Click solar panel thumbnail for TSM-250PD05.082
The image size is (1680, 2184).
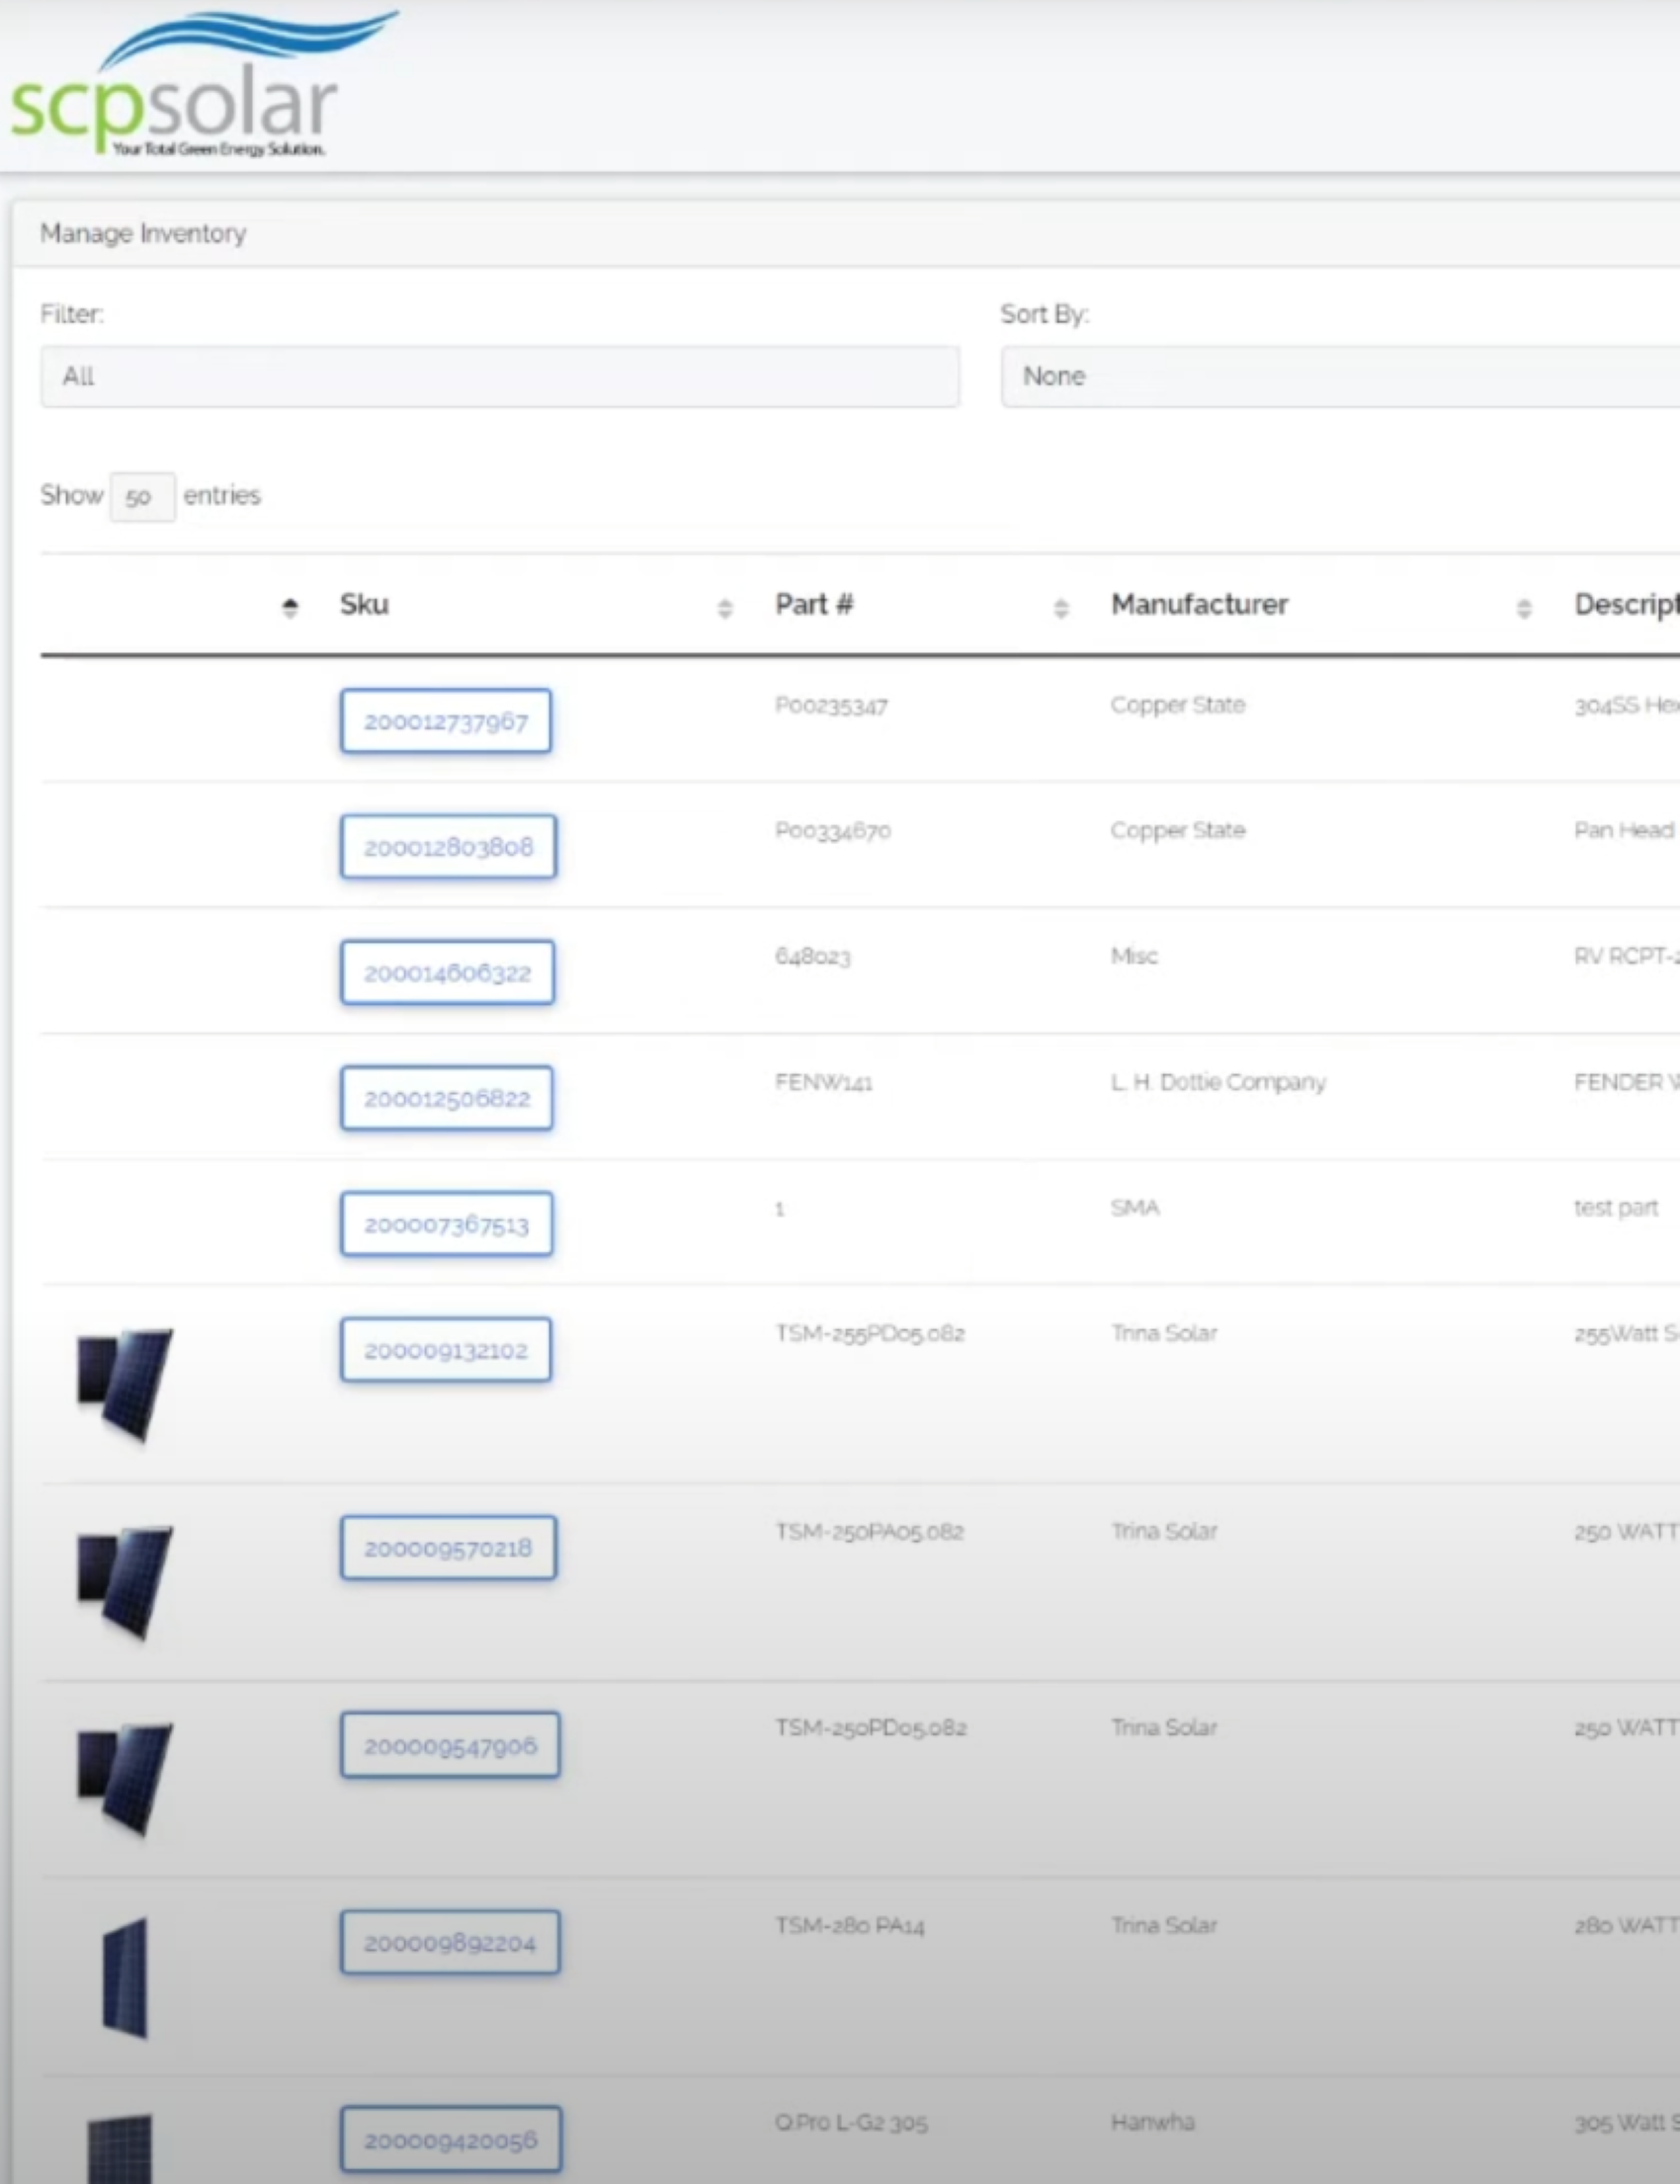(x=125, y=1780)
